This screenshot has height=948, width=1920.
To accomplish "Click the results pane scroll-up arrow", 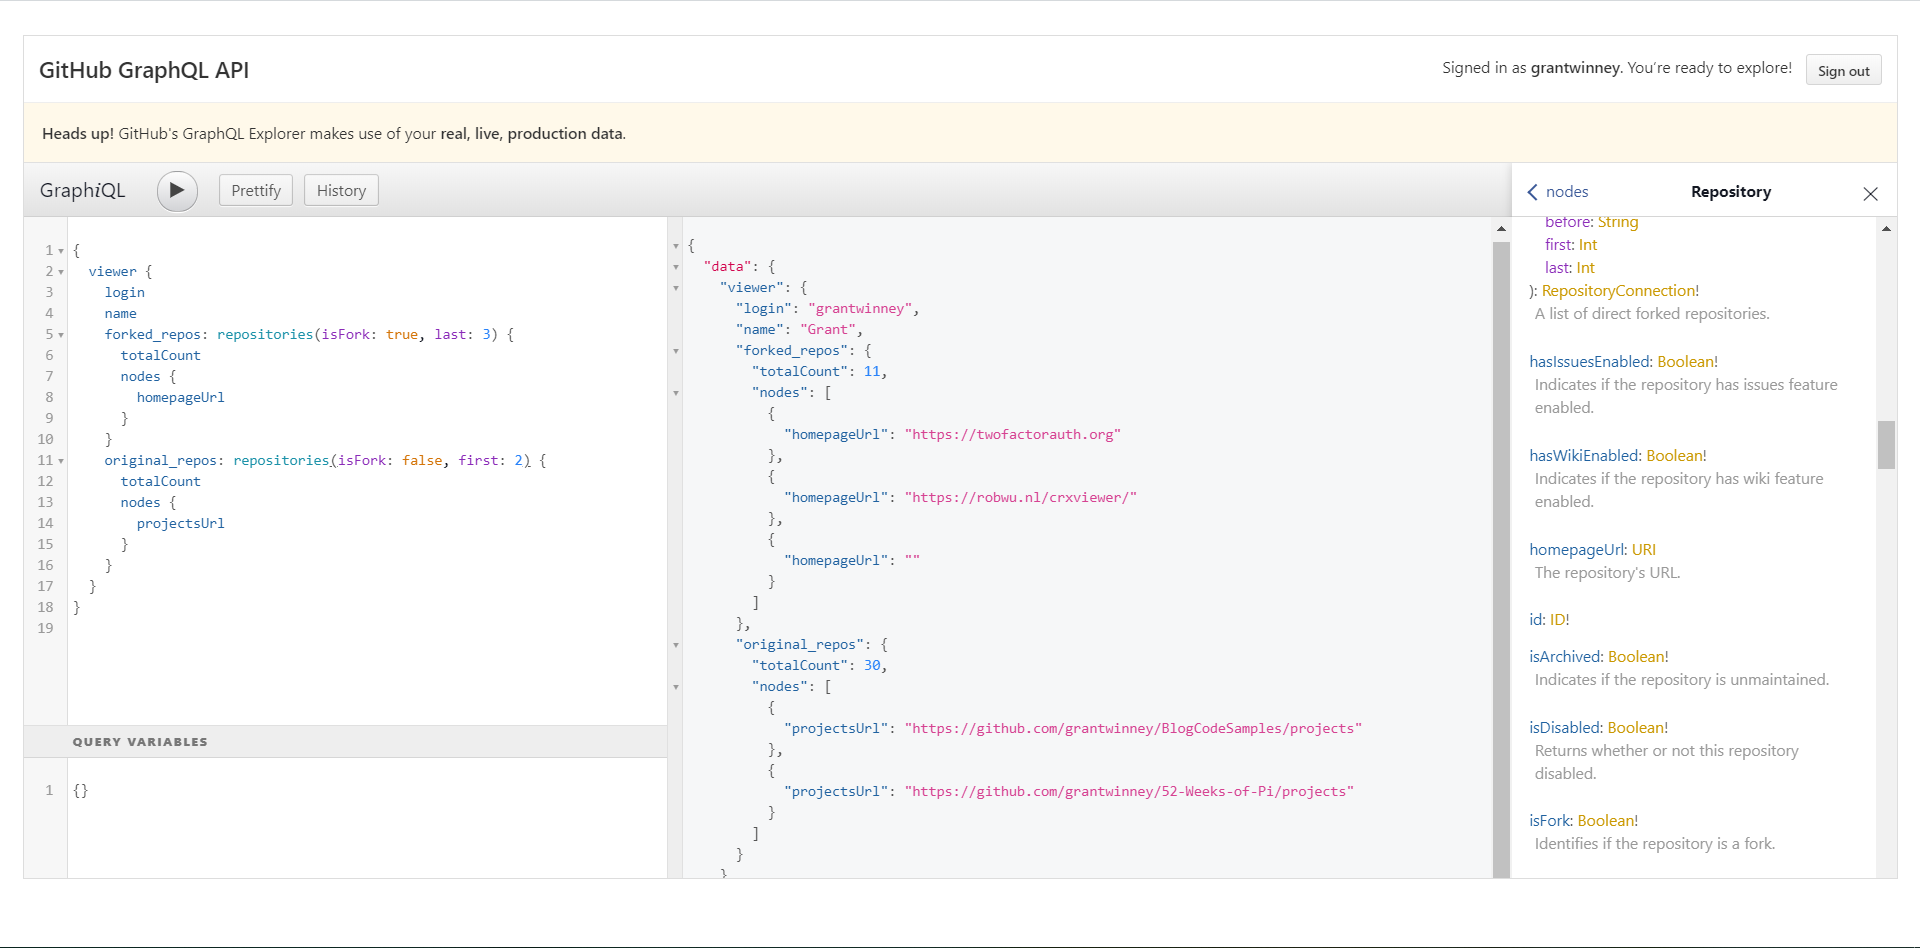I will pos(1501,229).
